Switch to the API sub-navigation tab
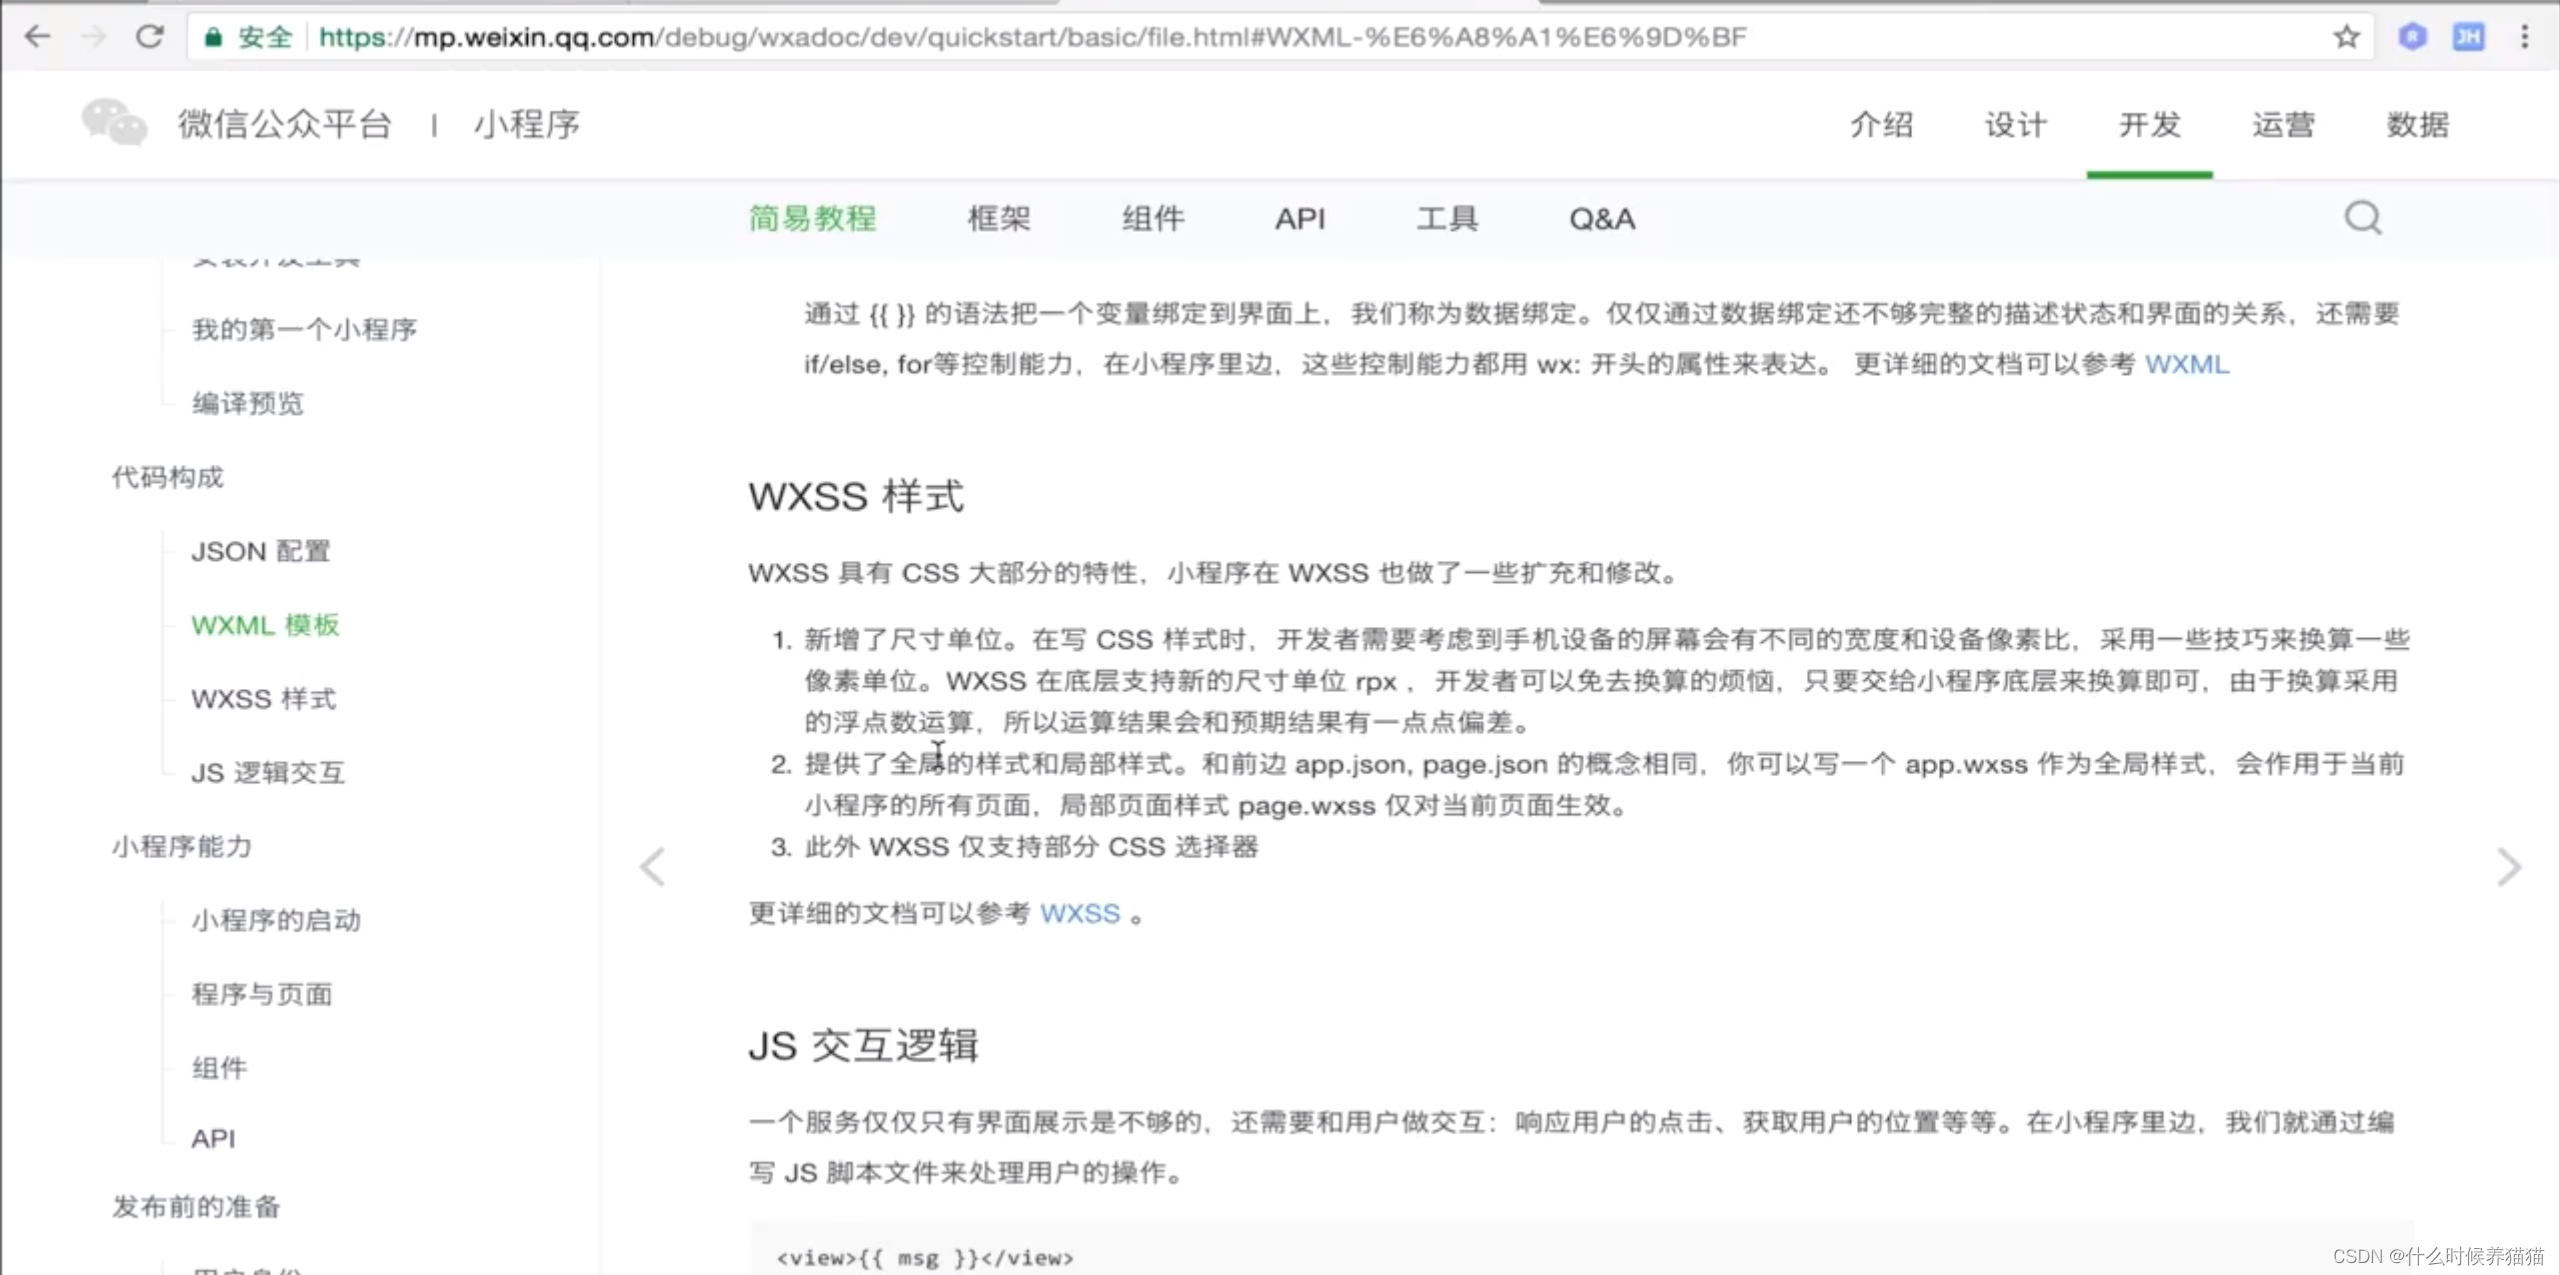Image resolution: width=2560 pixels, height=1275 pixels. click(1300, 218)
